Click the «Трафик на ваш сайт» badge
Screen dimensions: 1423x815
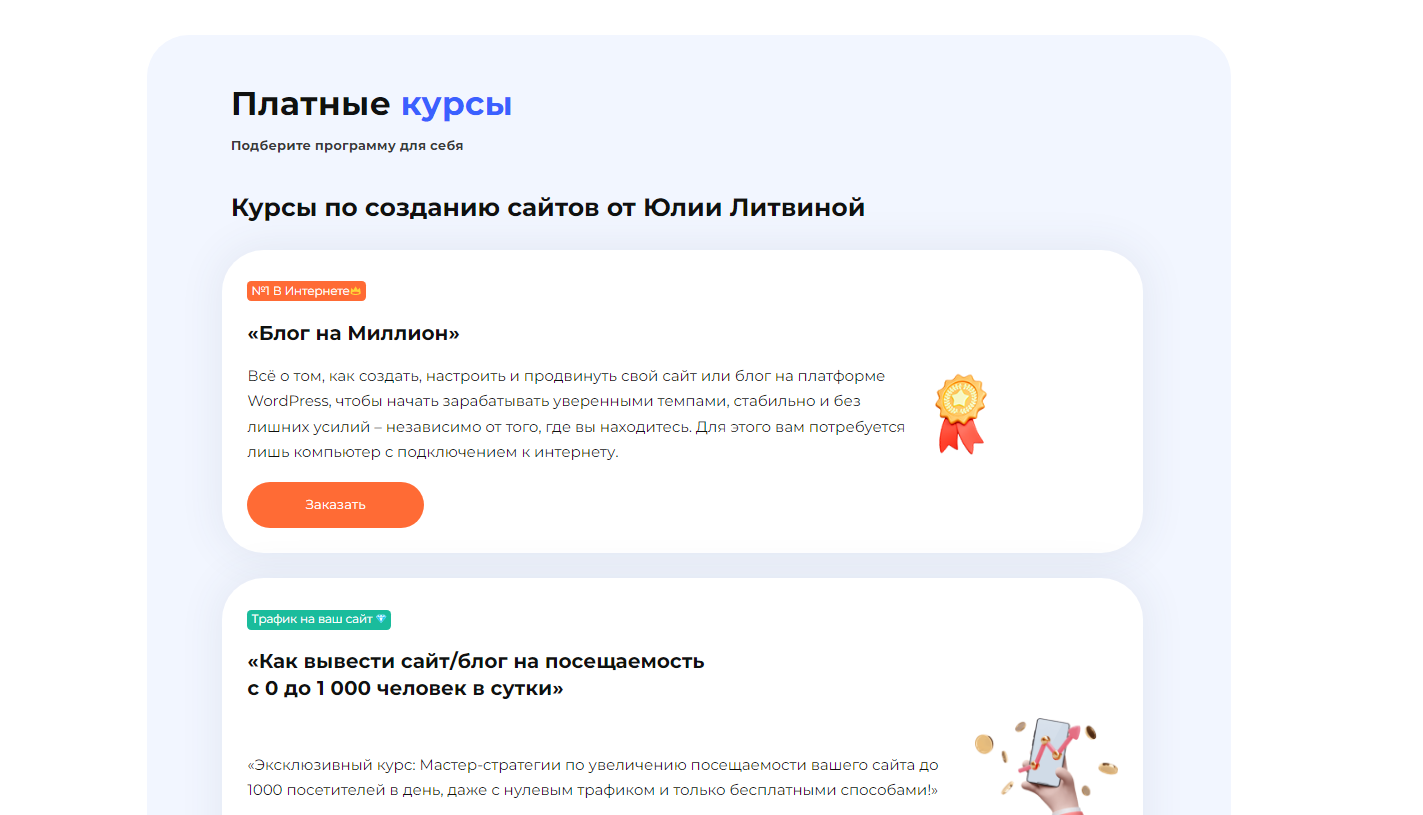click(319, 619)
